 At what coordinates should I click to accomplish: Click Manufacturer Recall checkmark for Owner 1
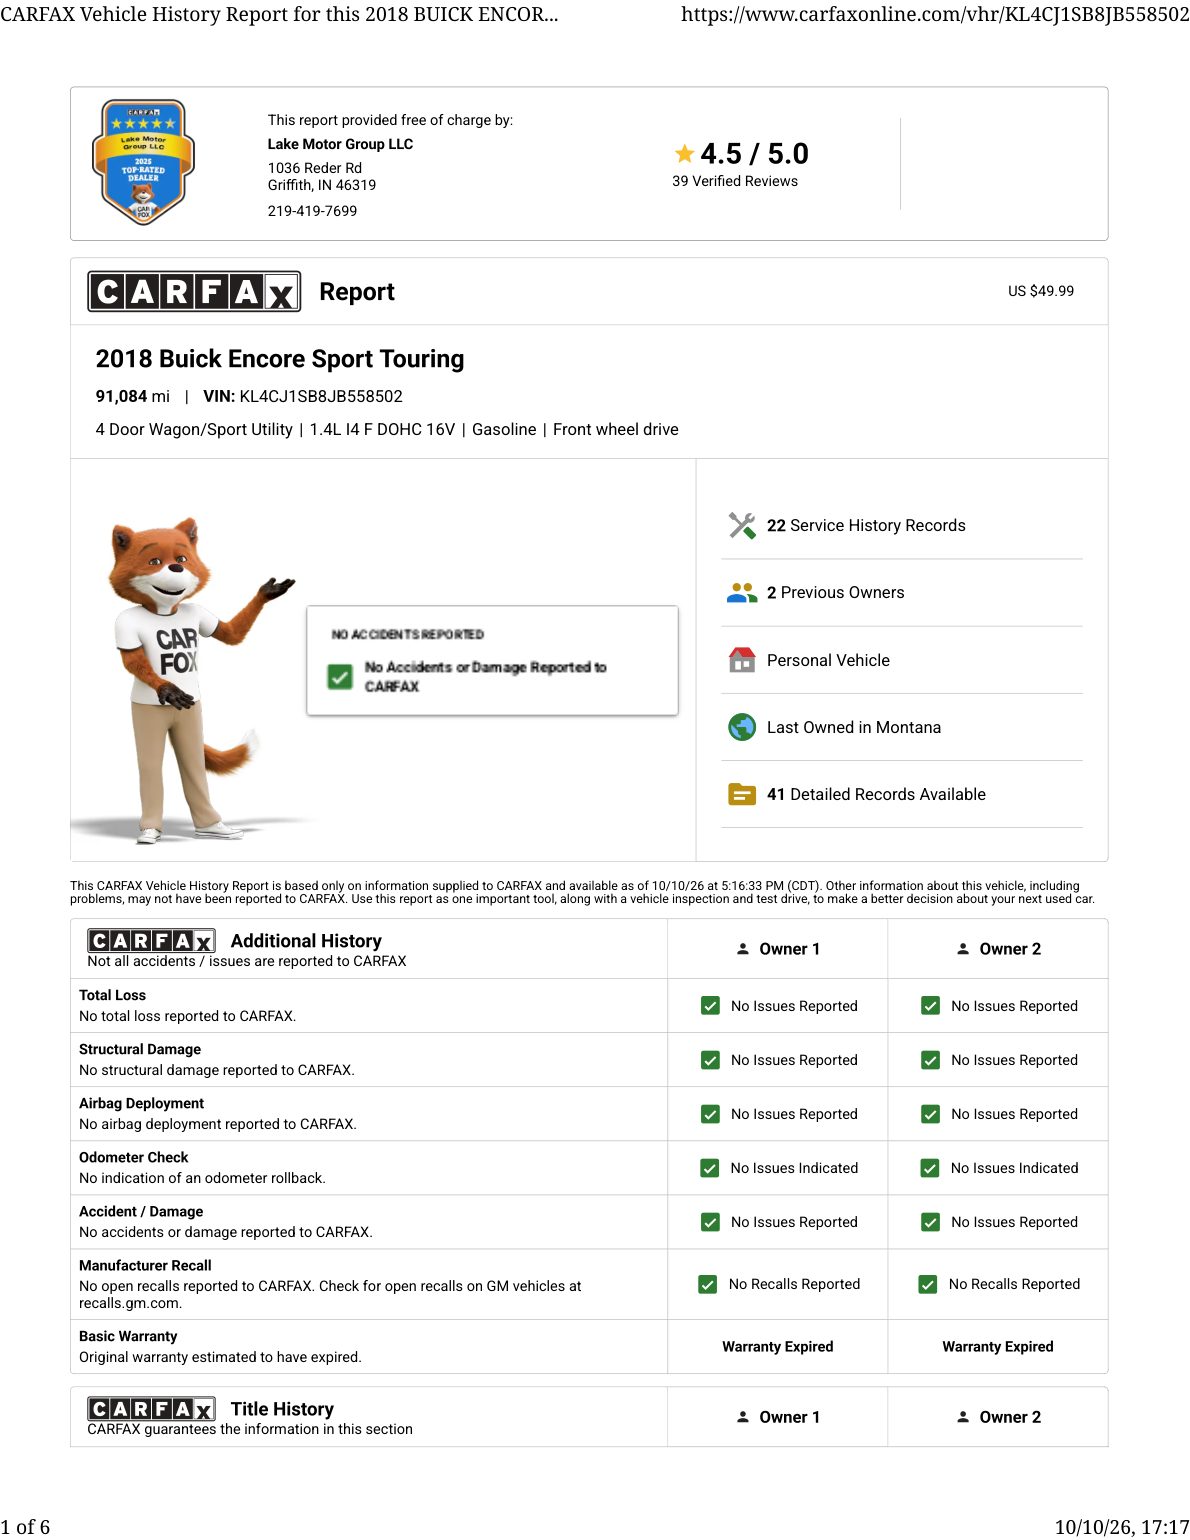(708, 1284)
